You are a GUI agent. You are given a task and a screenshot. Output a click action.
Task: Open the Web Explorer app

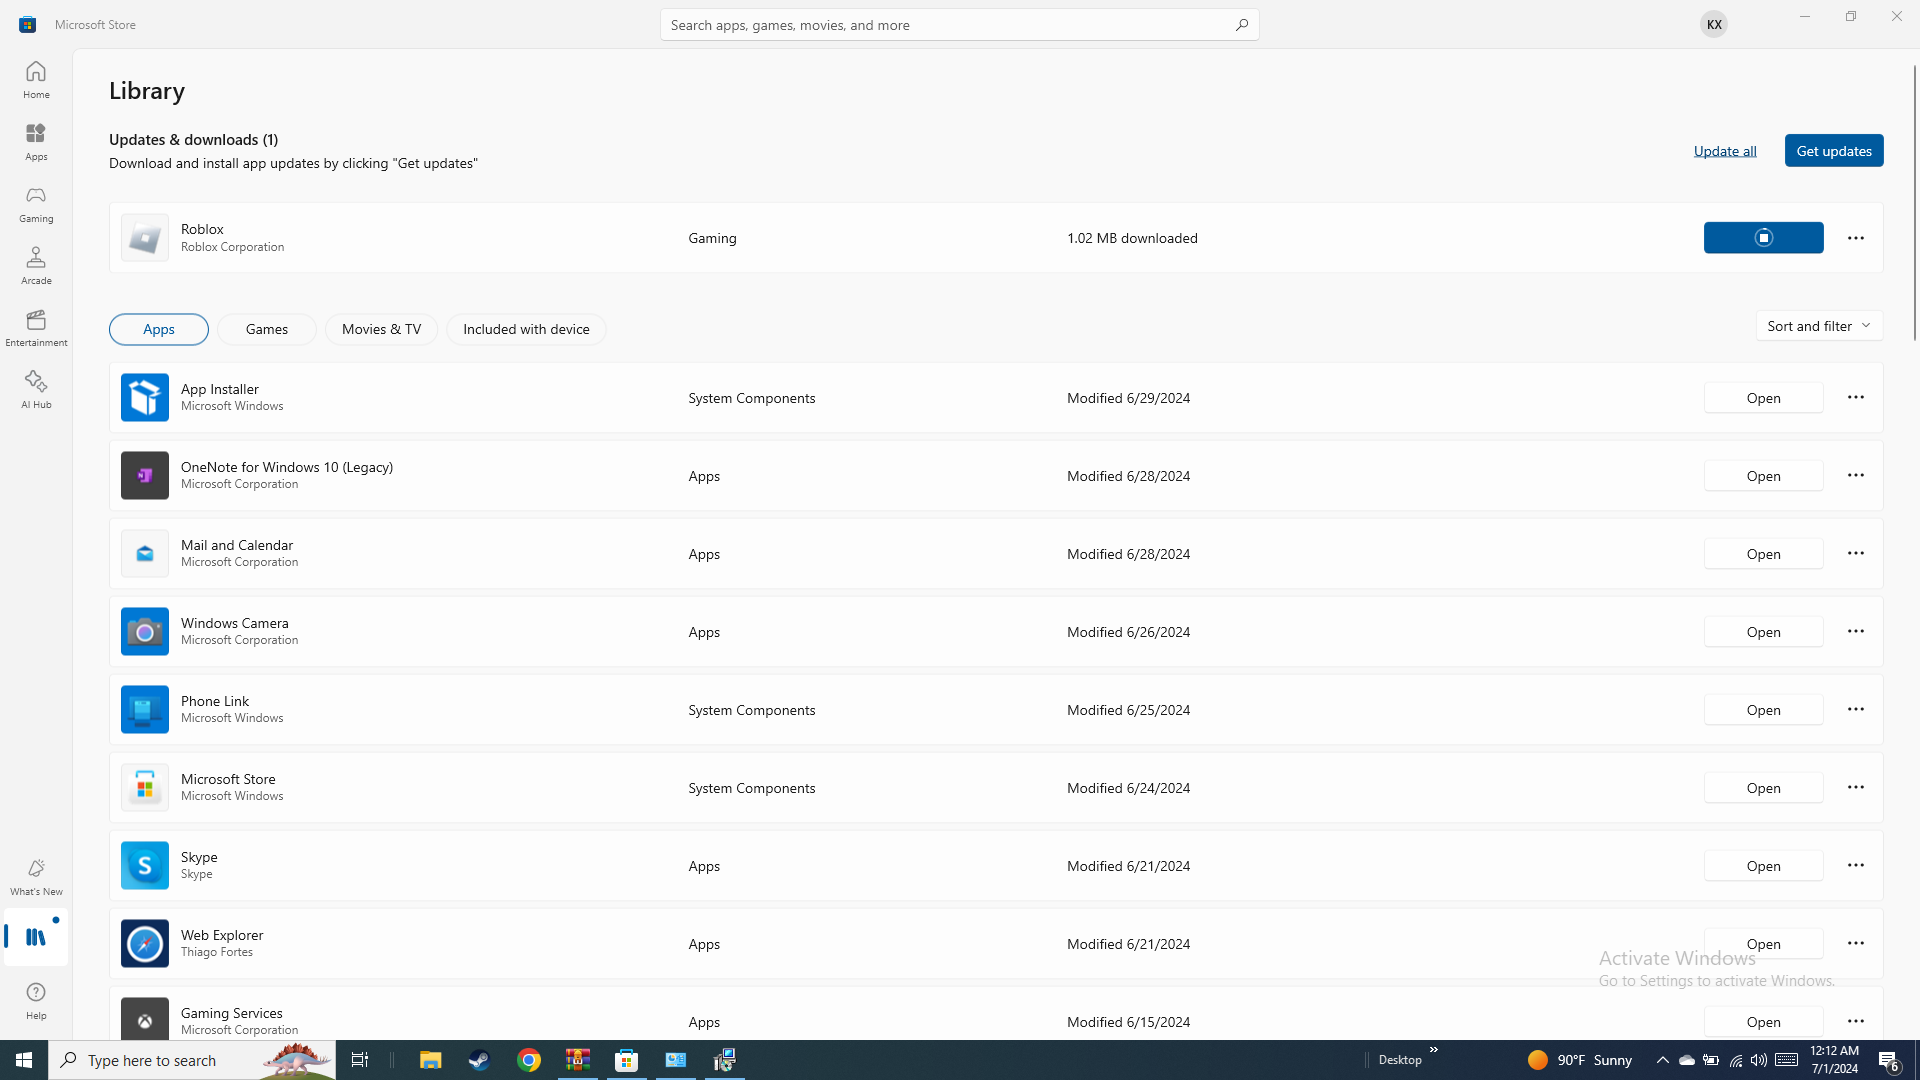[x=1763, y=943]
